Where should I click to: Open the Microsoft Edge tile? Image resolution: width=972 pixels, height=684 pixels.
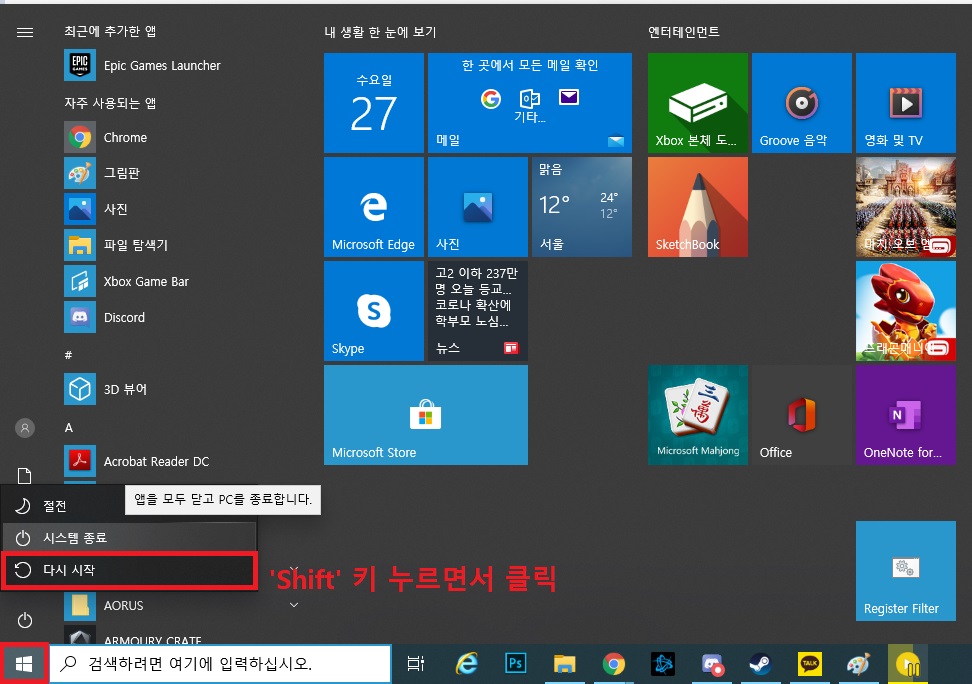[x=374, y=207]
